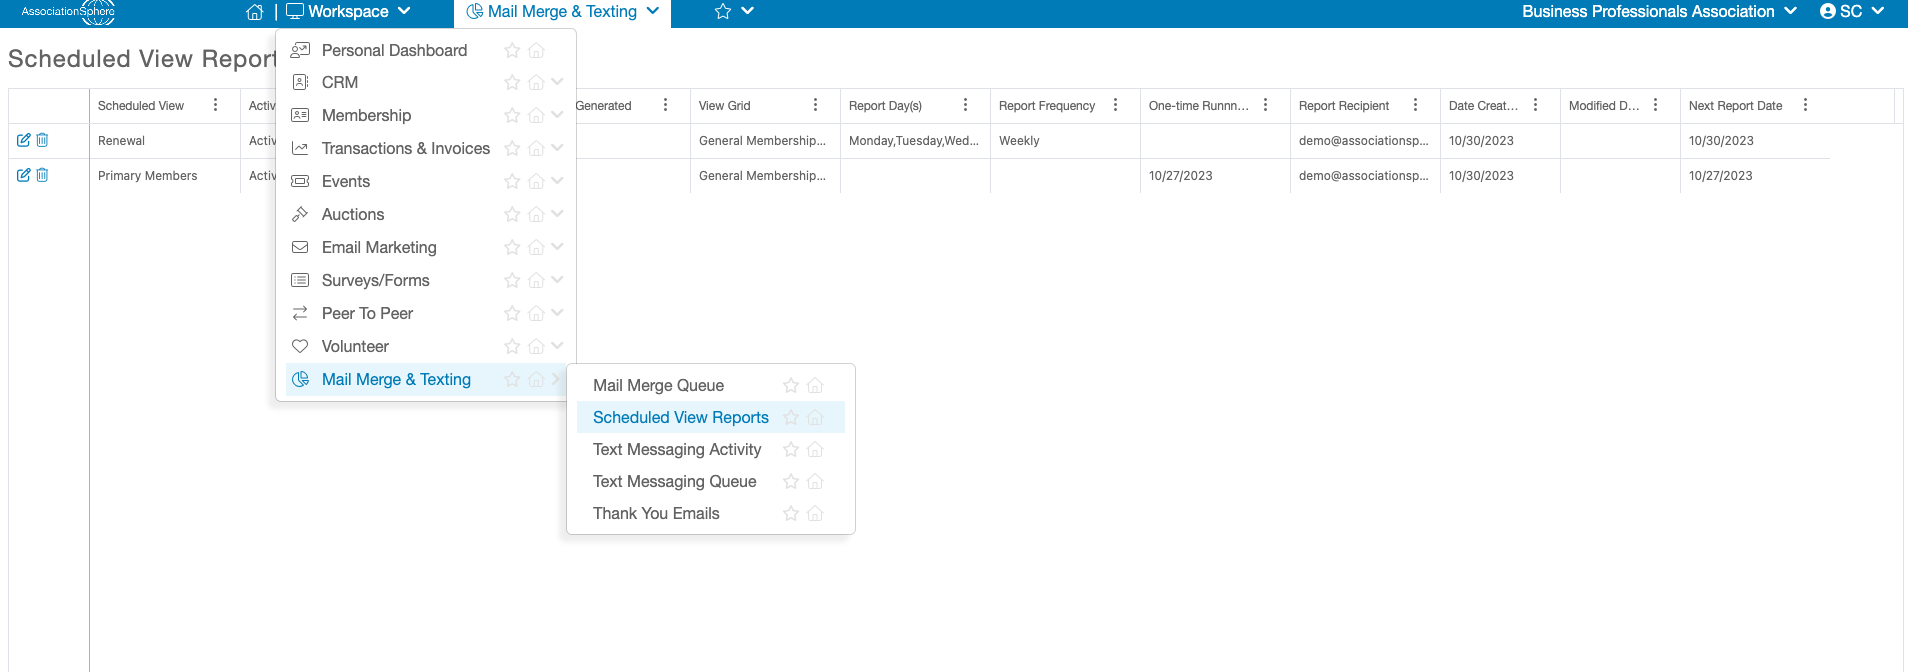Open the favorites star in top bar
This screenshot has height=672, width=1908.
[x=723, y=12]
